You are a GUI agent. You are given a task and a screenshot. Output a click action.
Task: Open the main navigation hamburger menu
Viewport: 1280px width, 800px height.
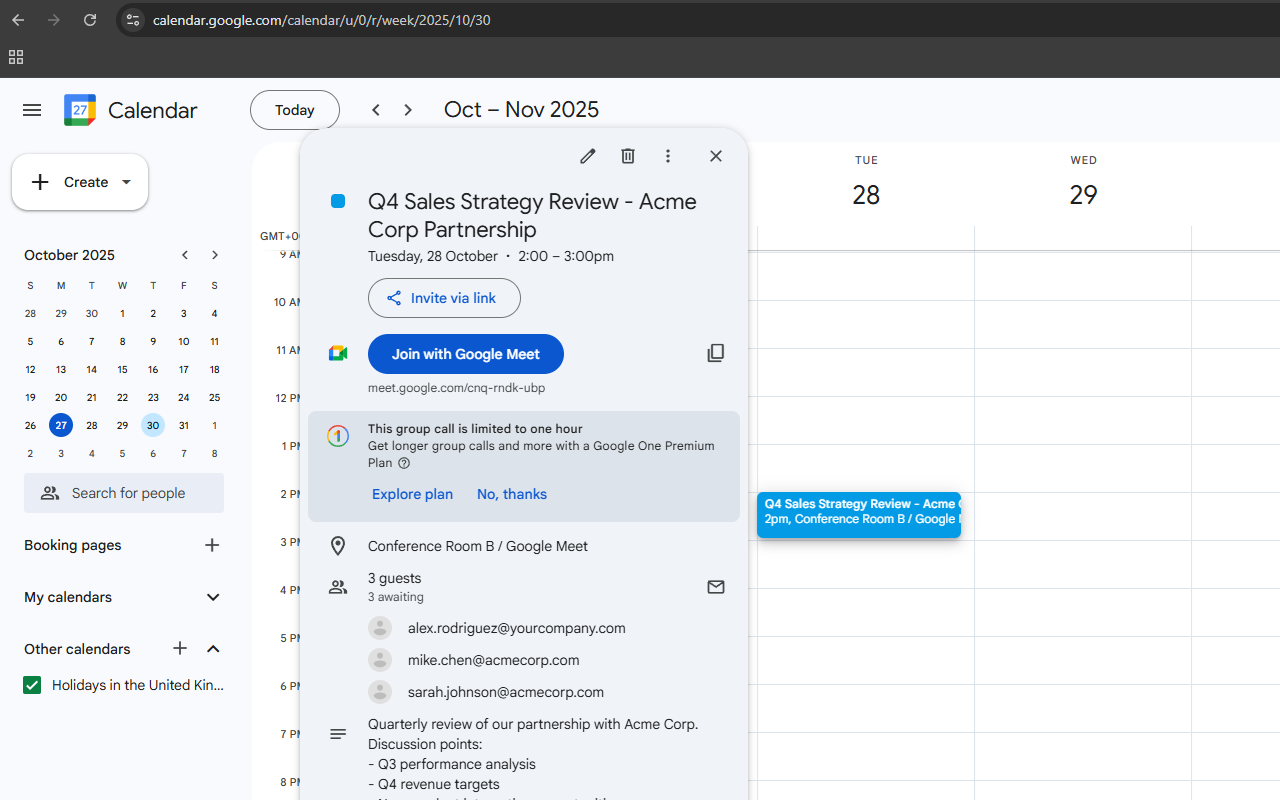tap(31, 110)
